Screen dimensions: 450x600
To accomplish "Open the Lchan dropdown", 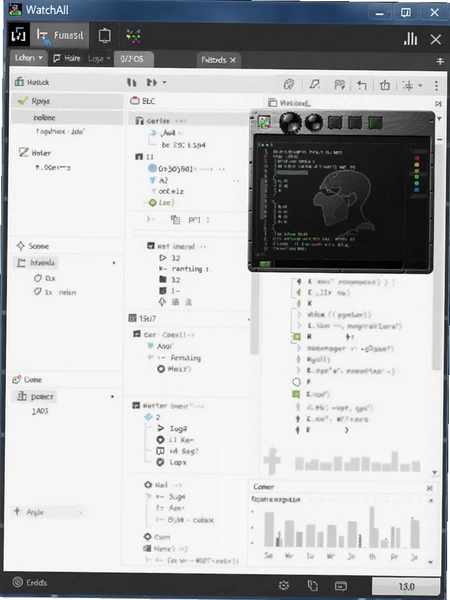I will [28, 58].
